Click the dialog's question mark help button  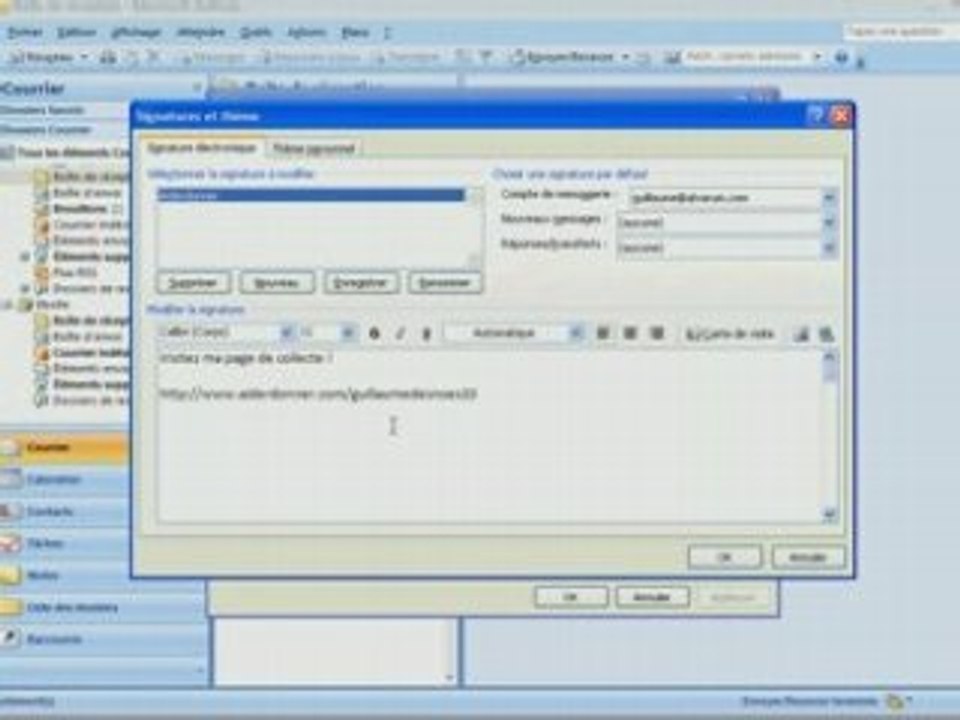point(816,116)
